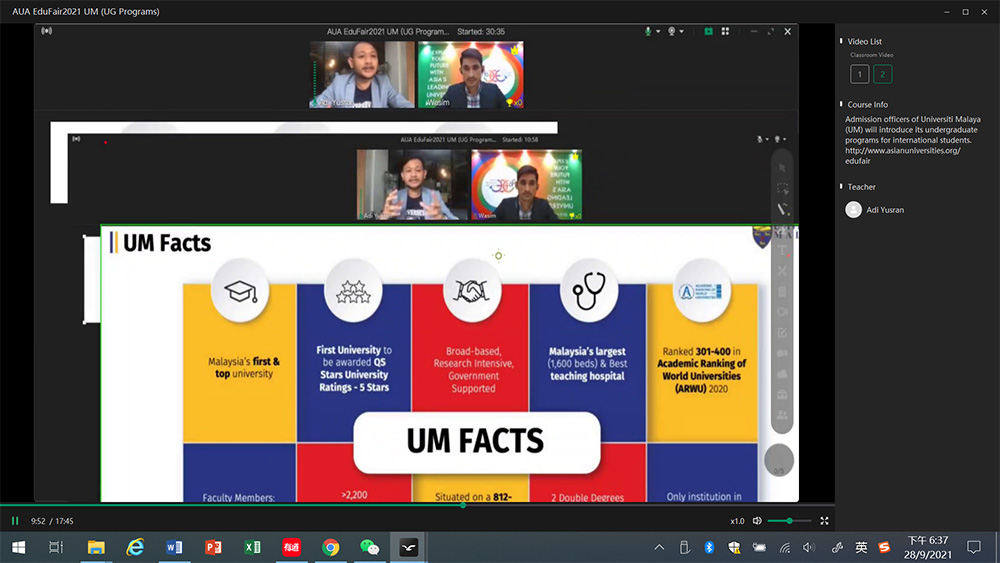Open Windows Security tray icon

(x=734, y=547)
